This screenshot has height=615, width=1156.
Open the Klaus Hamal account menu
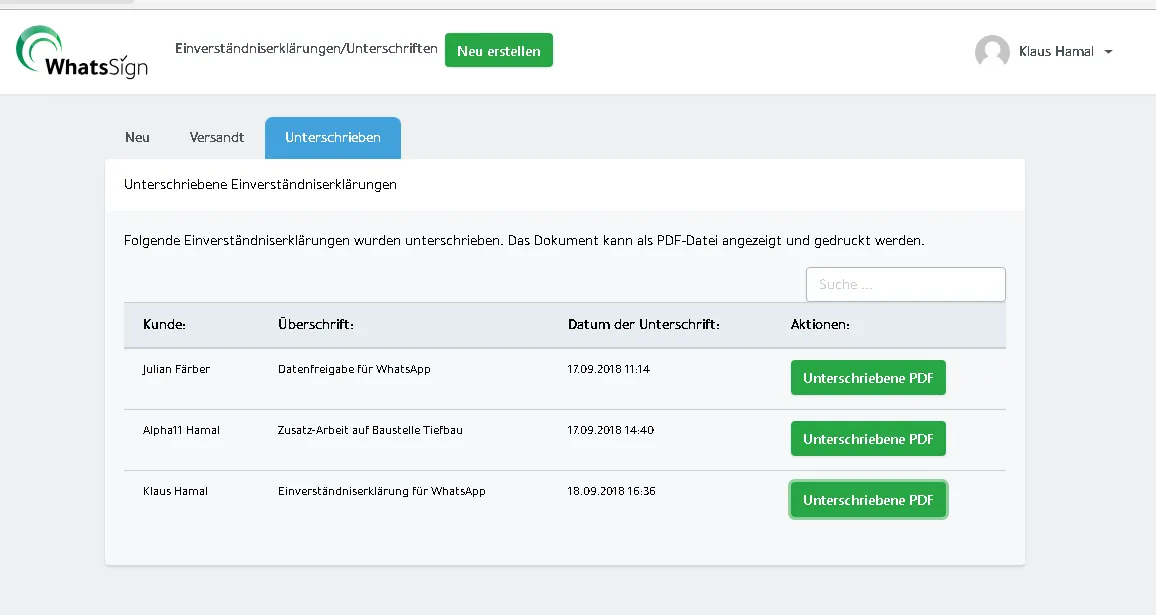(x=1056, y=52)
